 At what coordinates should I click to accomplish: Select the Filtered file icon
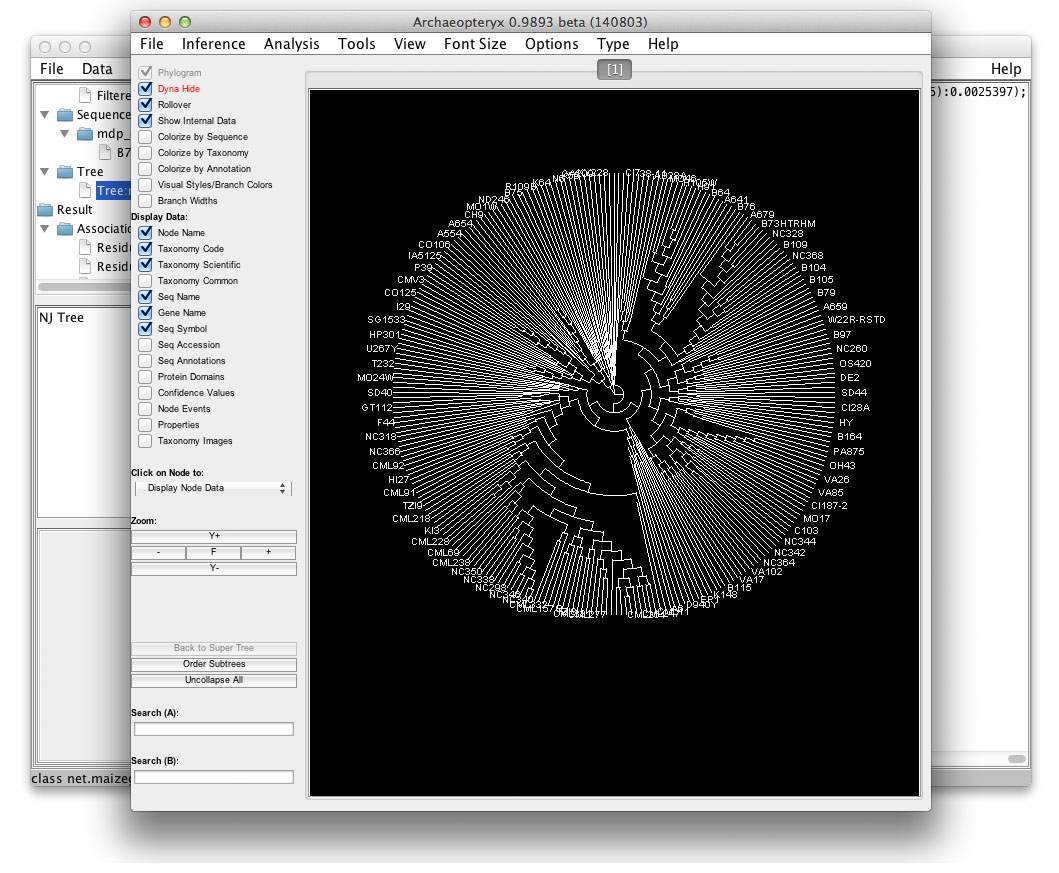pos(85,95)
